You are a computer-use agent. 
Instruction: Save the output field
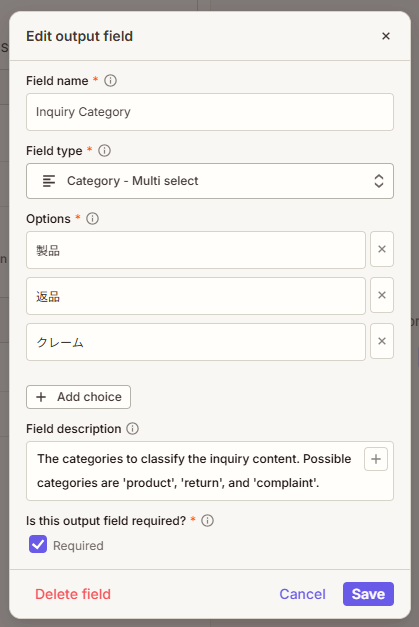point(368,594)
